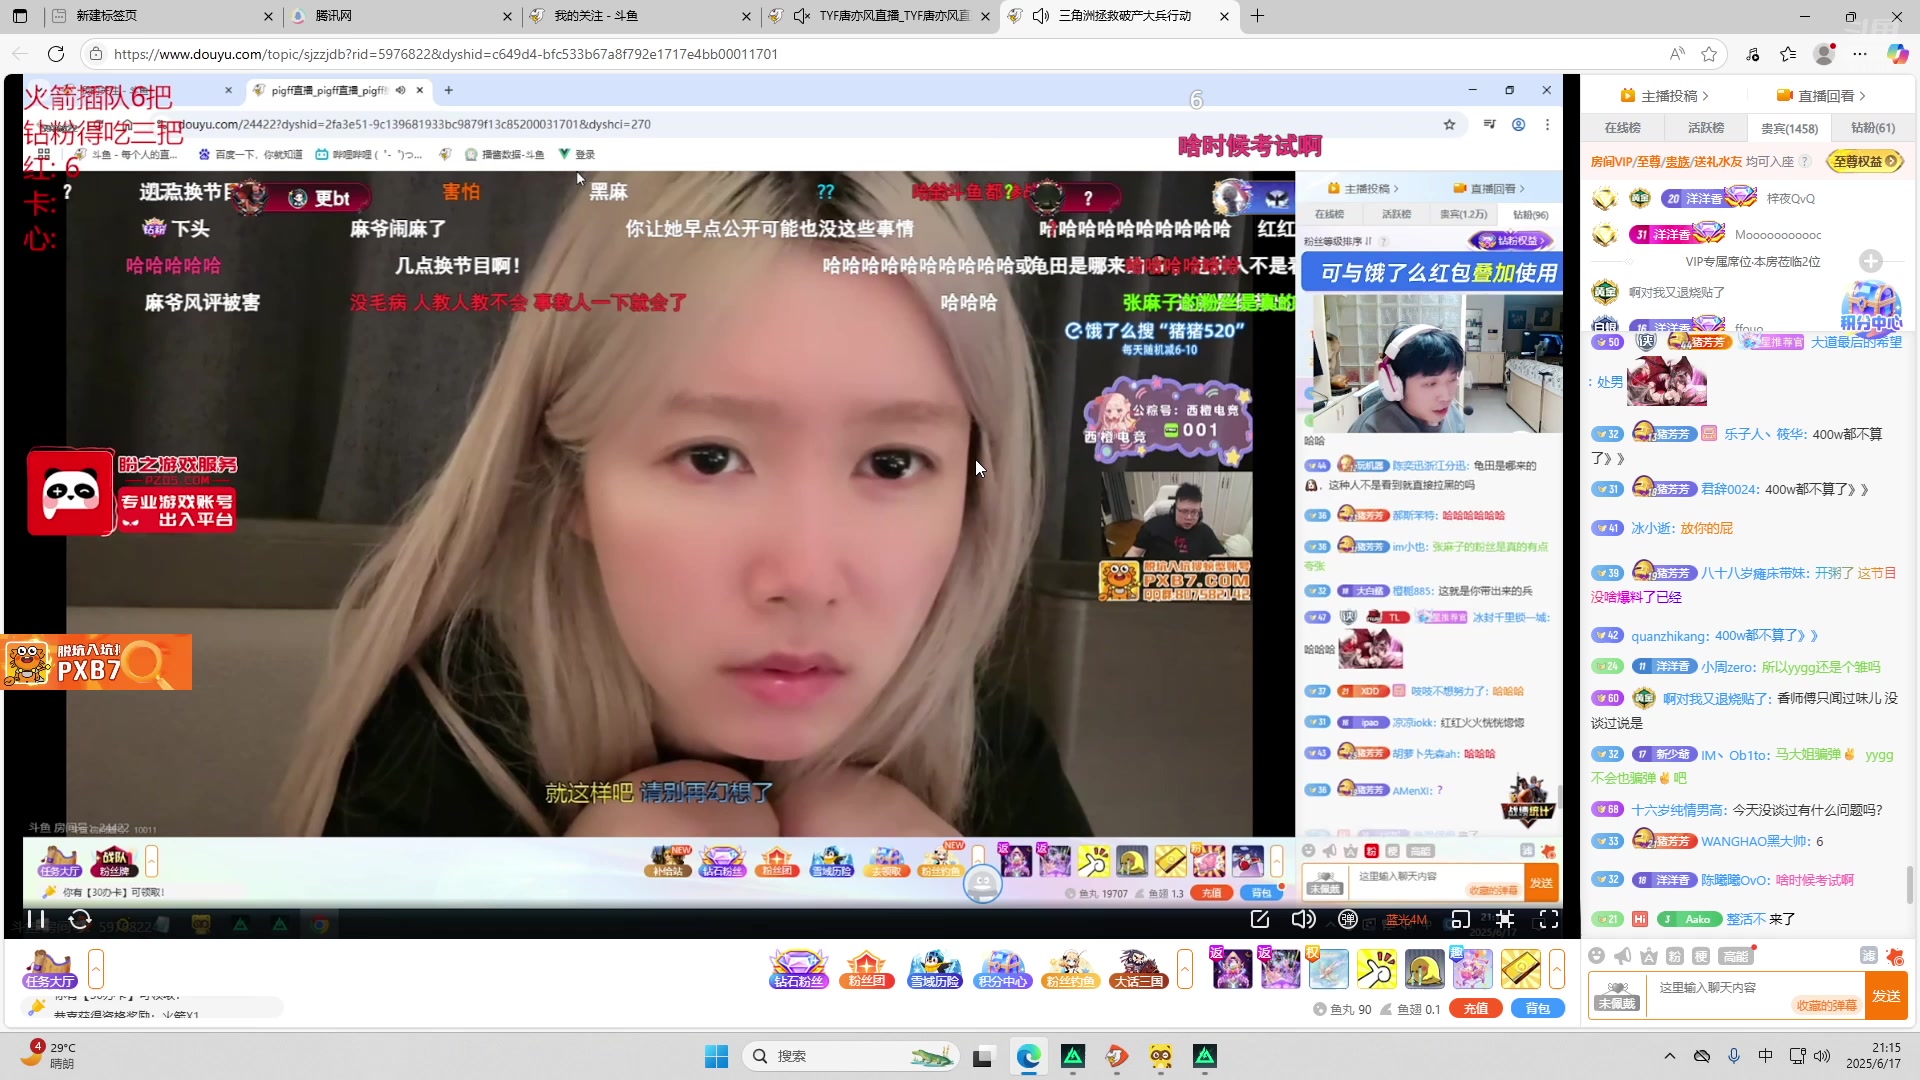
Task: Open the 未佩戴 fan badge selector
Action: click(1617, 996)
